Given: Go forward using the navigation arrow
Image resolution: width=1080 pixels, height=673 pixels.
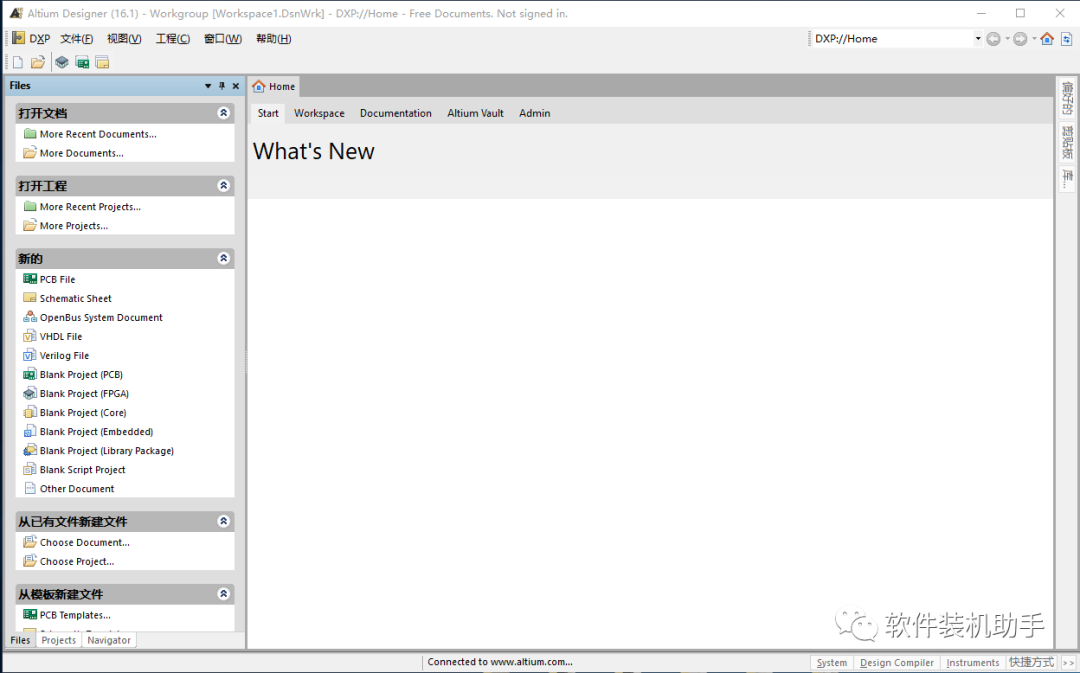Looking at the screenshot, I should pos(1020,39).
